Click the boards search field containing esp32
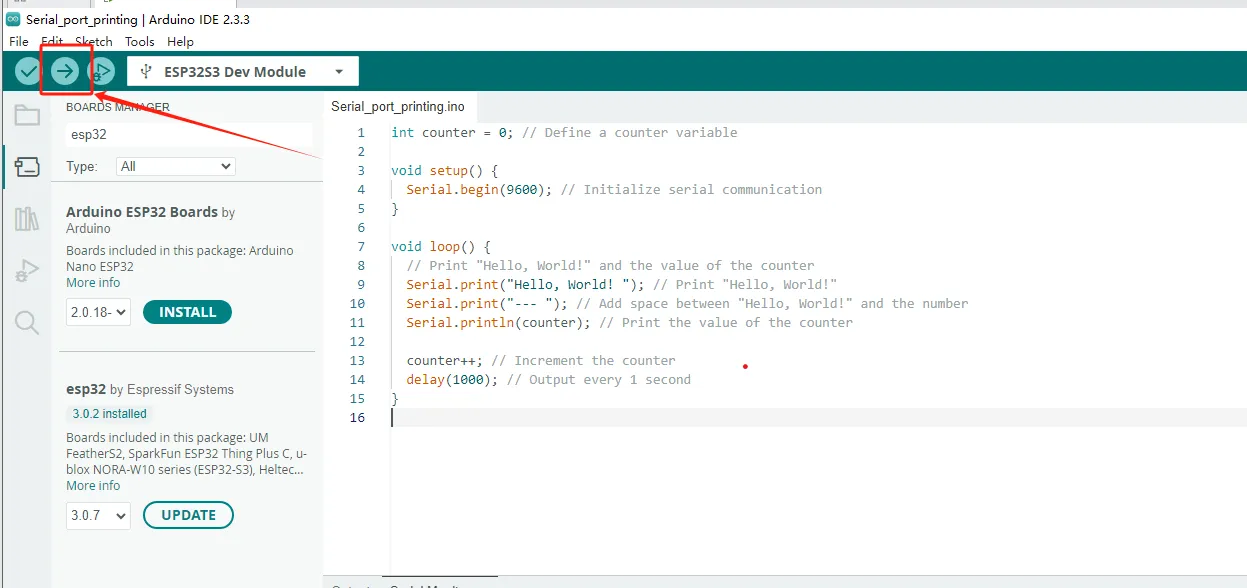 tap(189, 135)
